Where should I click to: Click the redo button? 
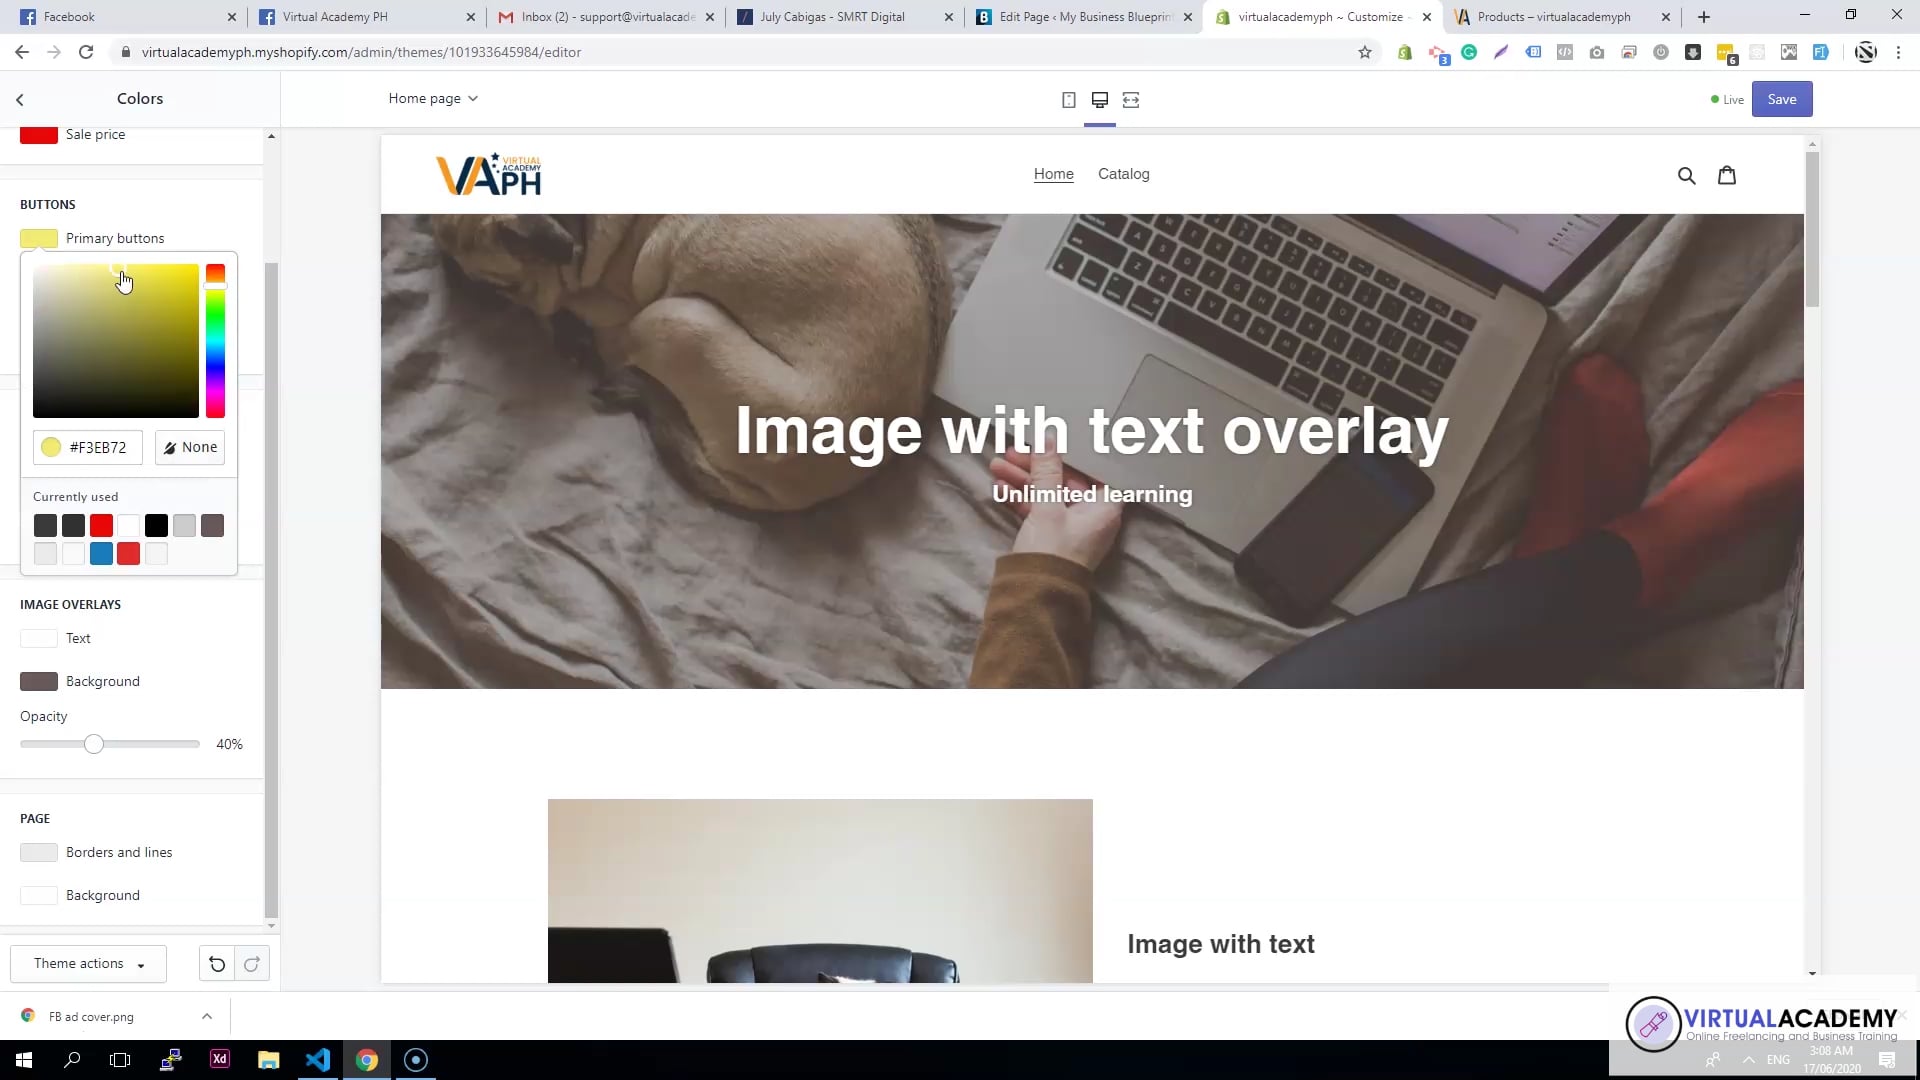[x=252, y=964]
